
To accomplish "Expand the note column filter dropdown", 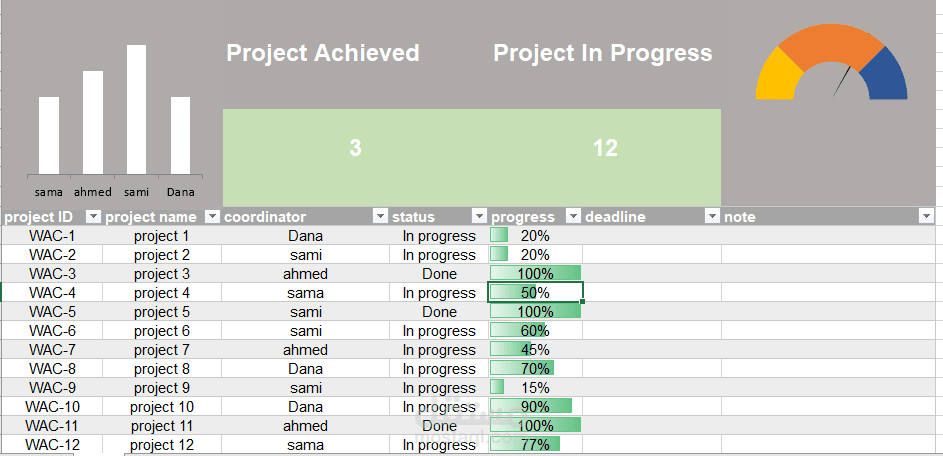I will click(x=926, y=216).
